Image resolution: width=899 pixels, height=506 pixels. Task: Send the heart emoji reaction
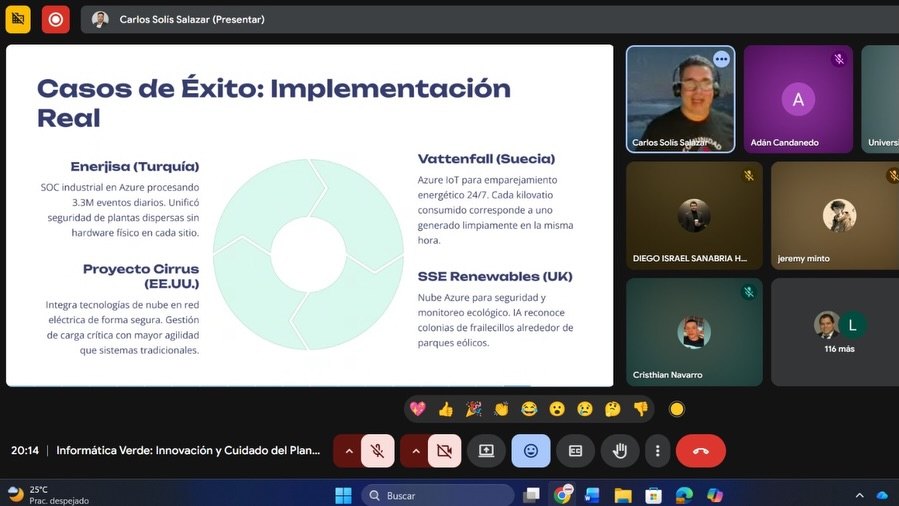point(418,409)
